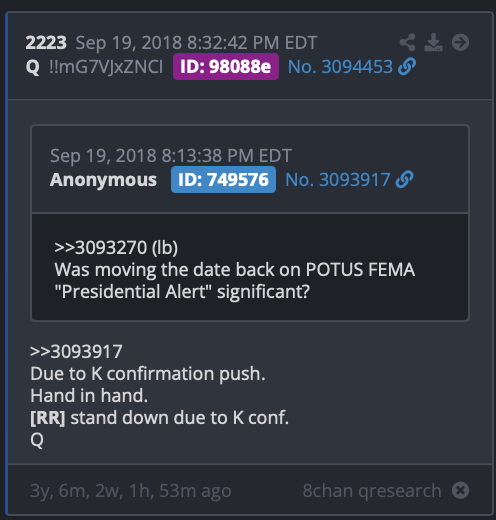This screenshot has width=496, height=520.
Task: Click the Q tripcode !!mG7VJxZNCI
Action: pyautogui.click(x=106, y=67)
